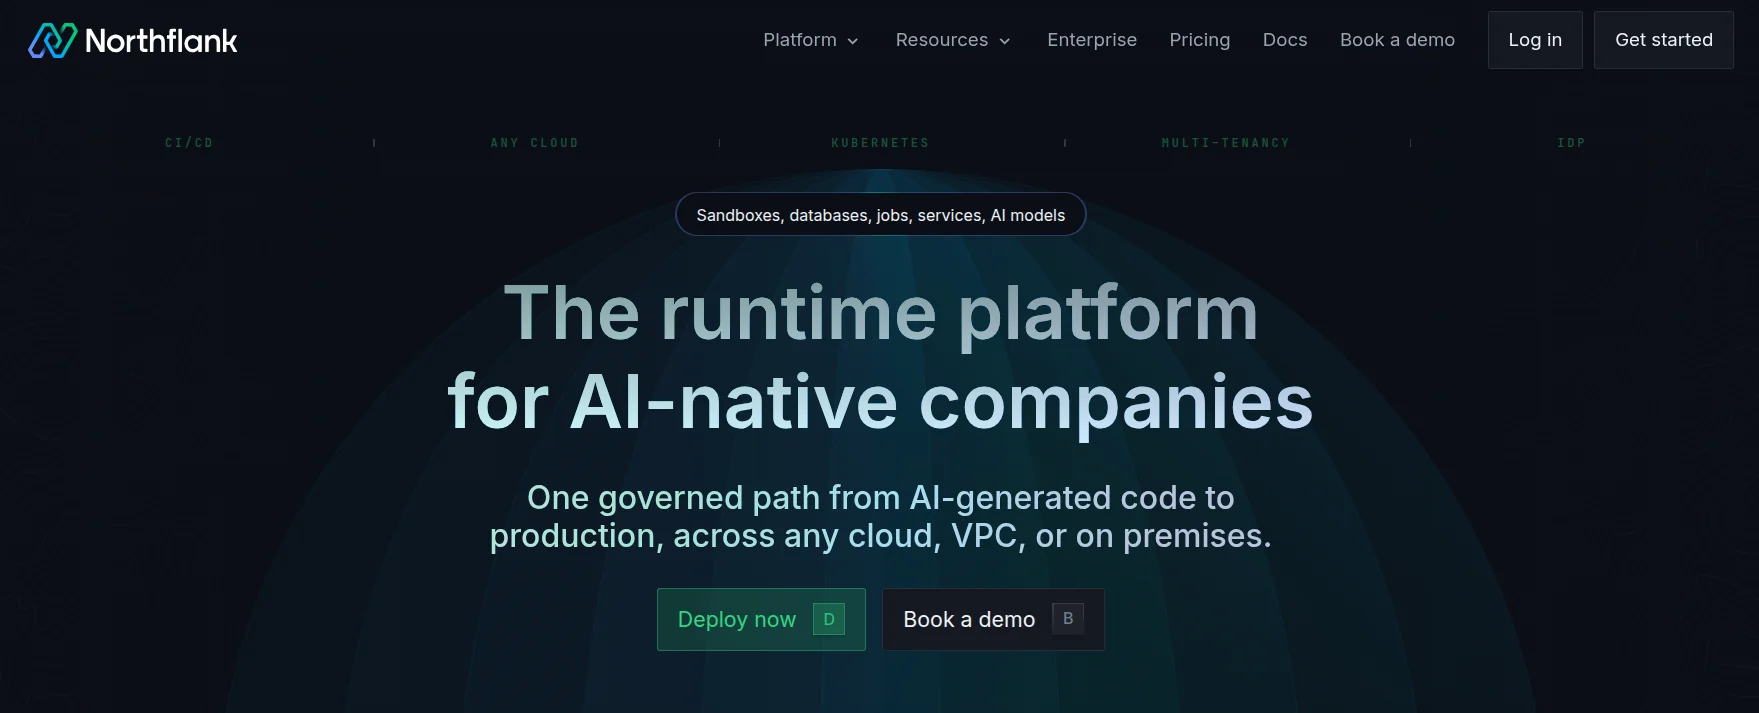Viewport: 1759px width, 713px height.
Task: Click the Northflank logo icon
Action: point(52,40)
